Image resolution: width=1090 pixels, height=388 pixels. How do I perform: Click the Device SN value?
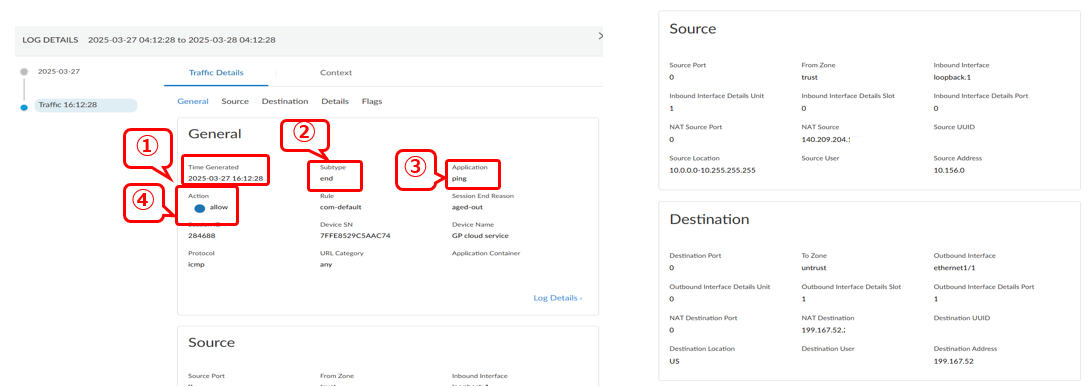(355, 235)
